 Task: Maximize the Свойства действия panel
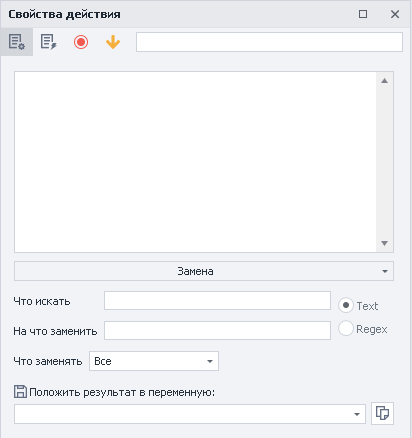(363, 14)
